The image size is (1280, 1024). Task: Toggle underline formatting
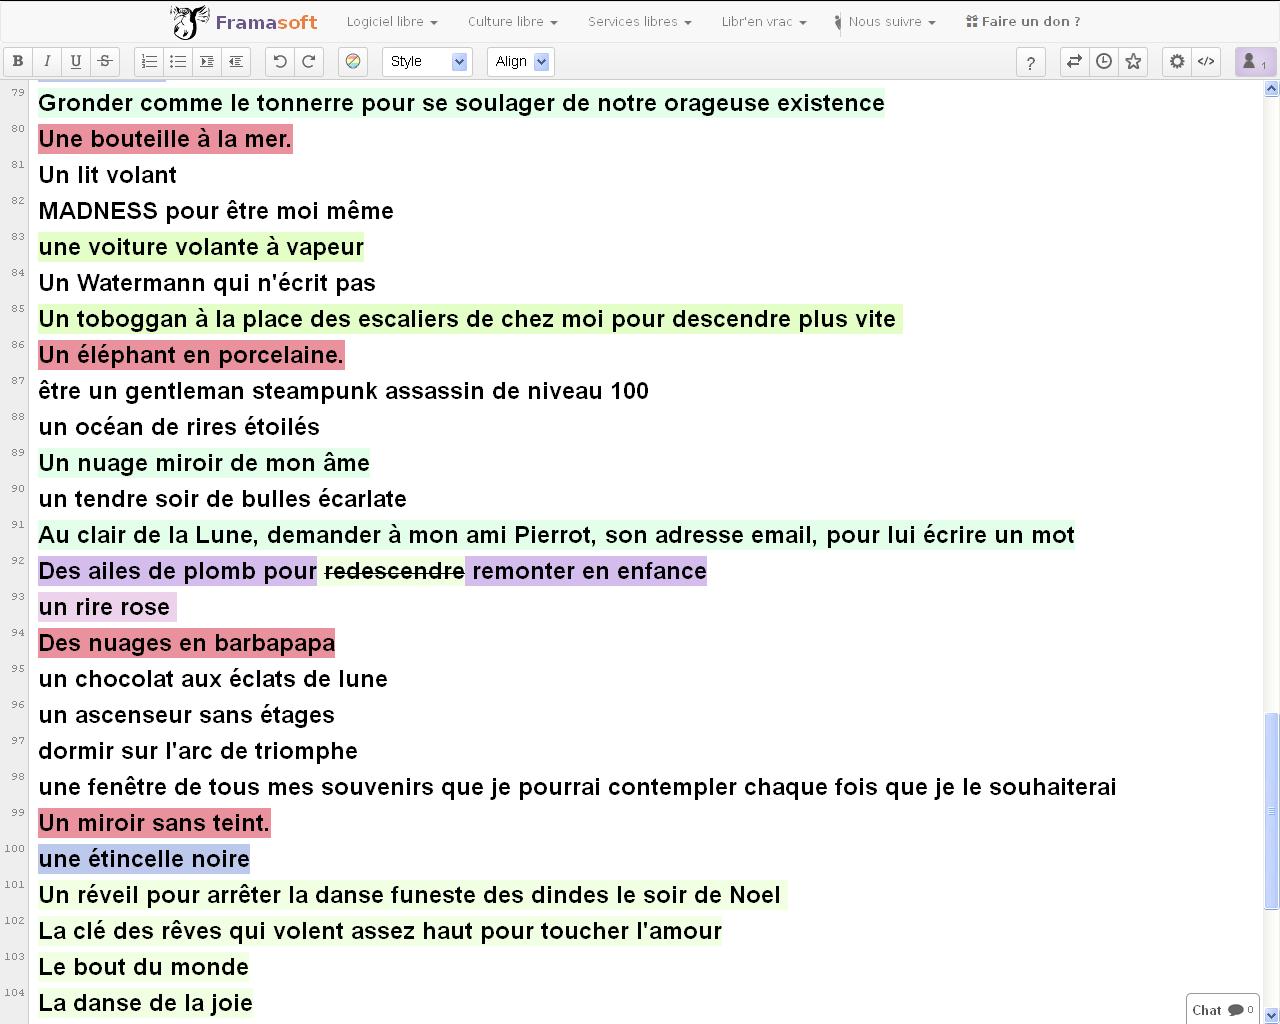tap(76, 62)
